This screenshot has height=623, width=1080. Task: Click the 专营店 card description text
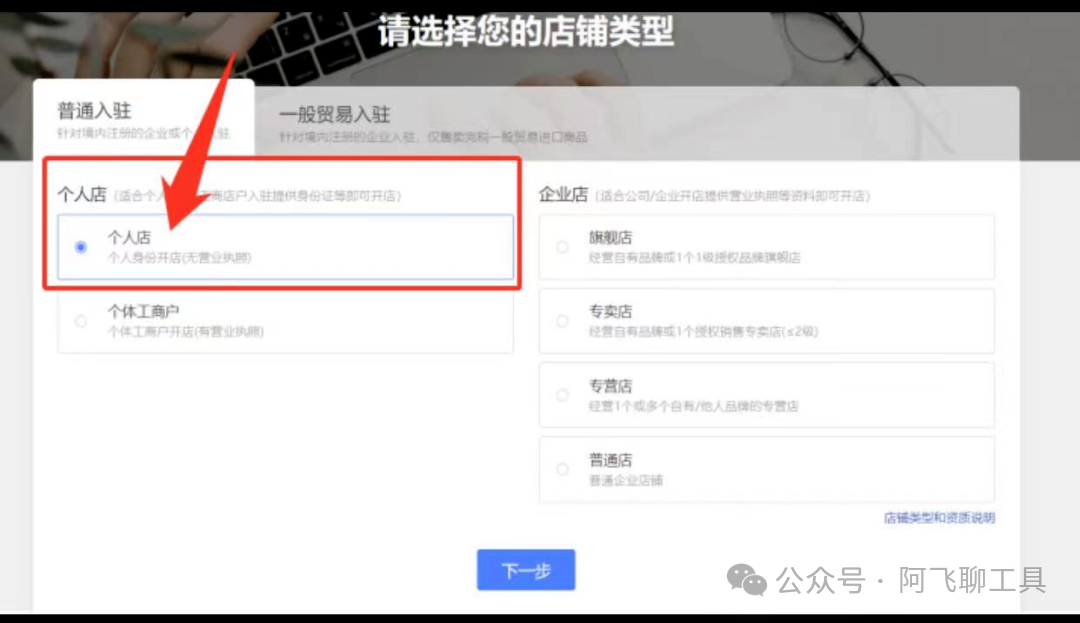coord(694,406)
